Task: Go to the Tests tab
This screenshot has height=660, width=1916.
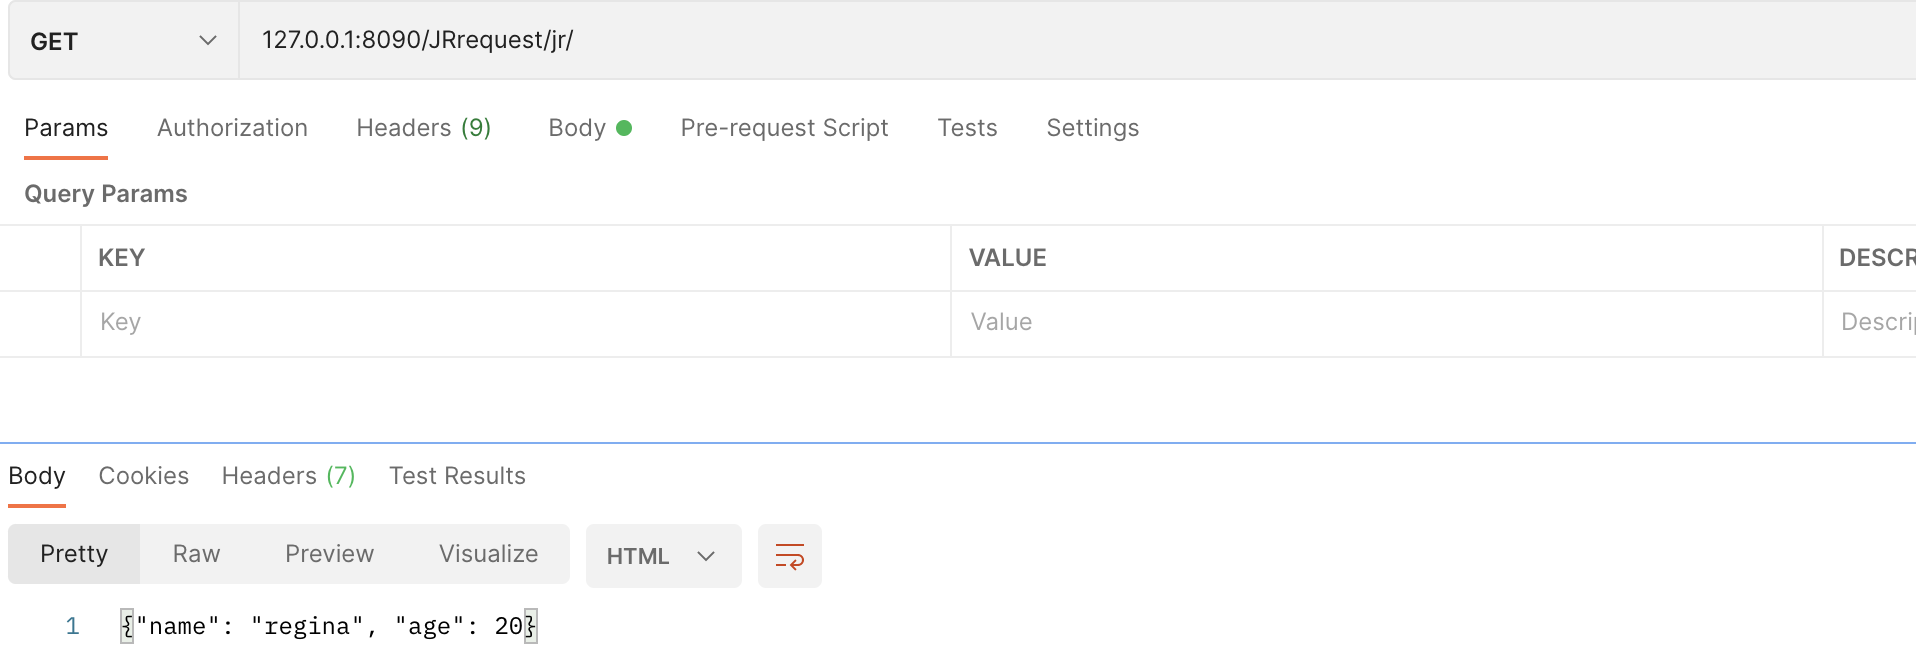Action: click(x=967, y=128)
